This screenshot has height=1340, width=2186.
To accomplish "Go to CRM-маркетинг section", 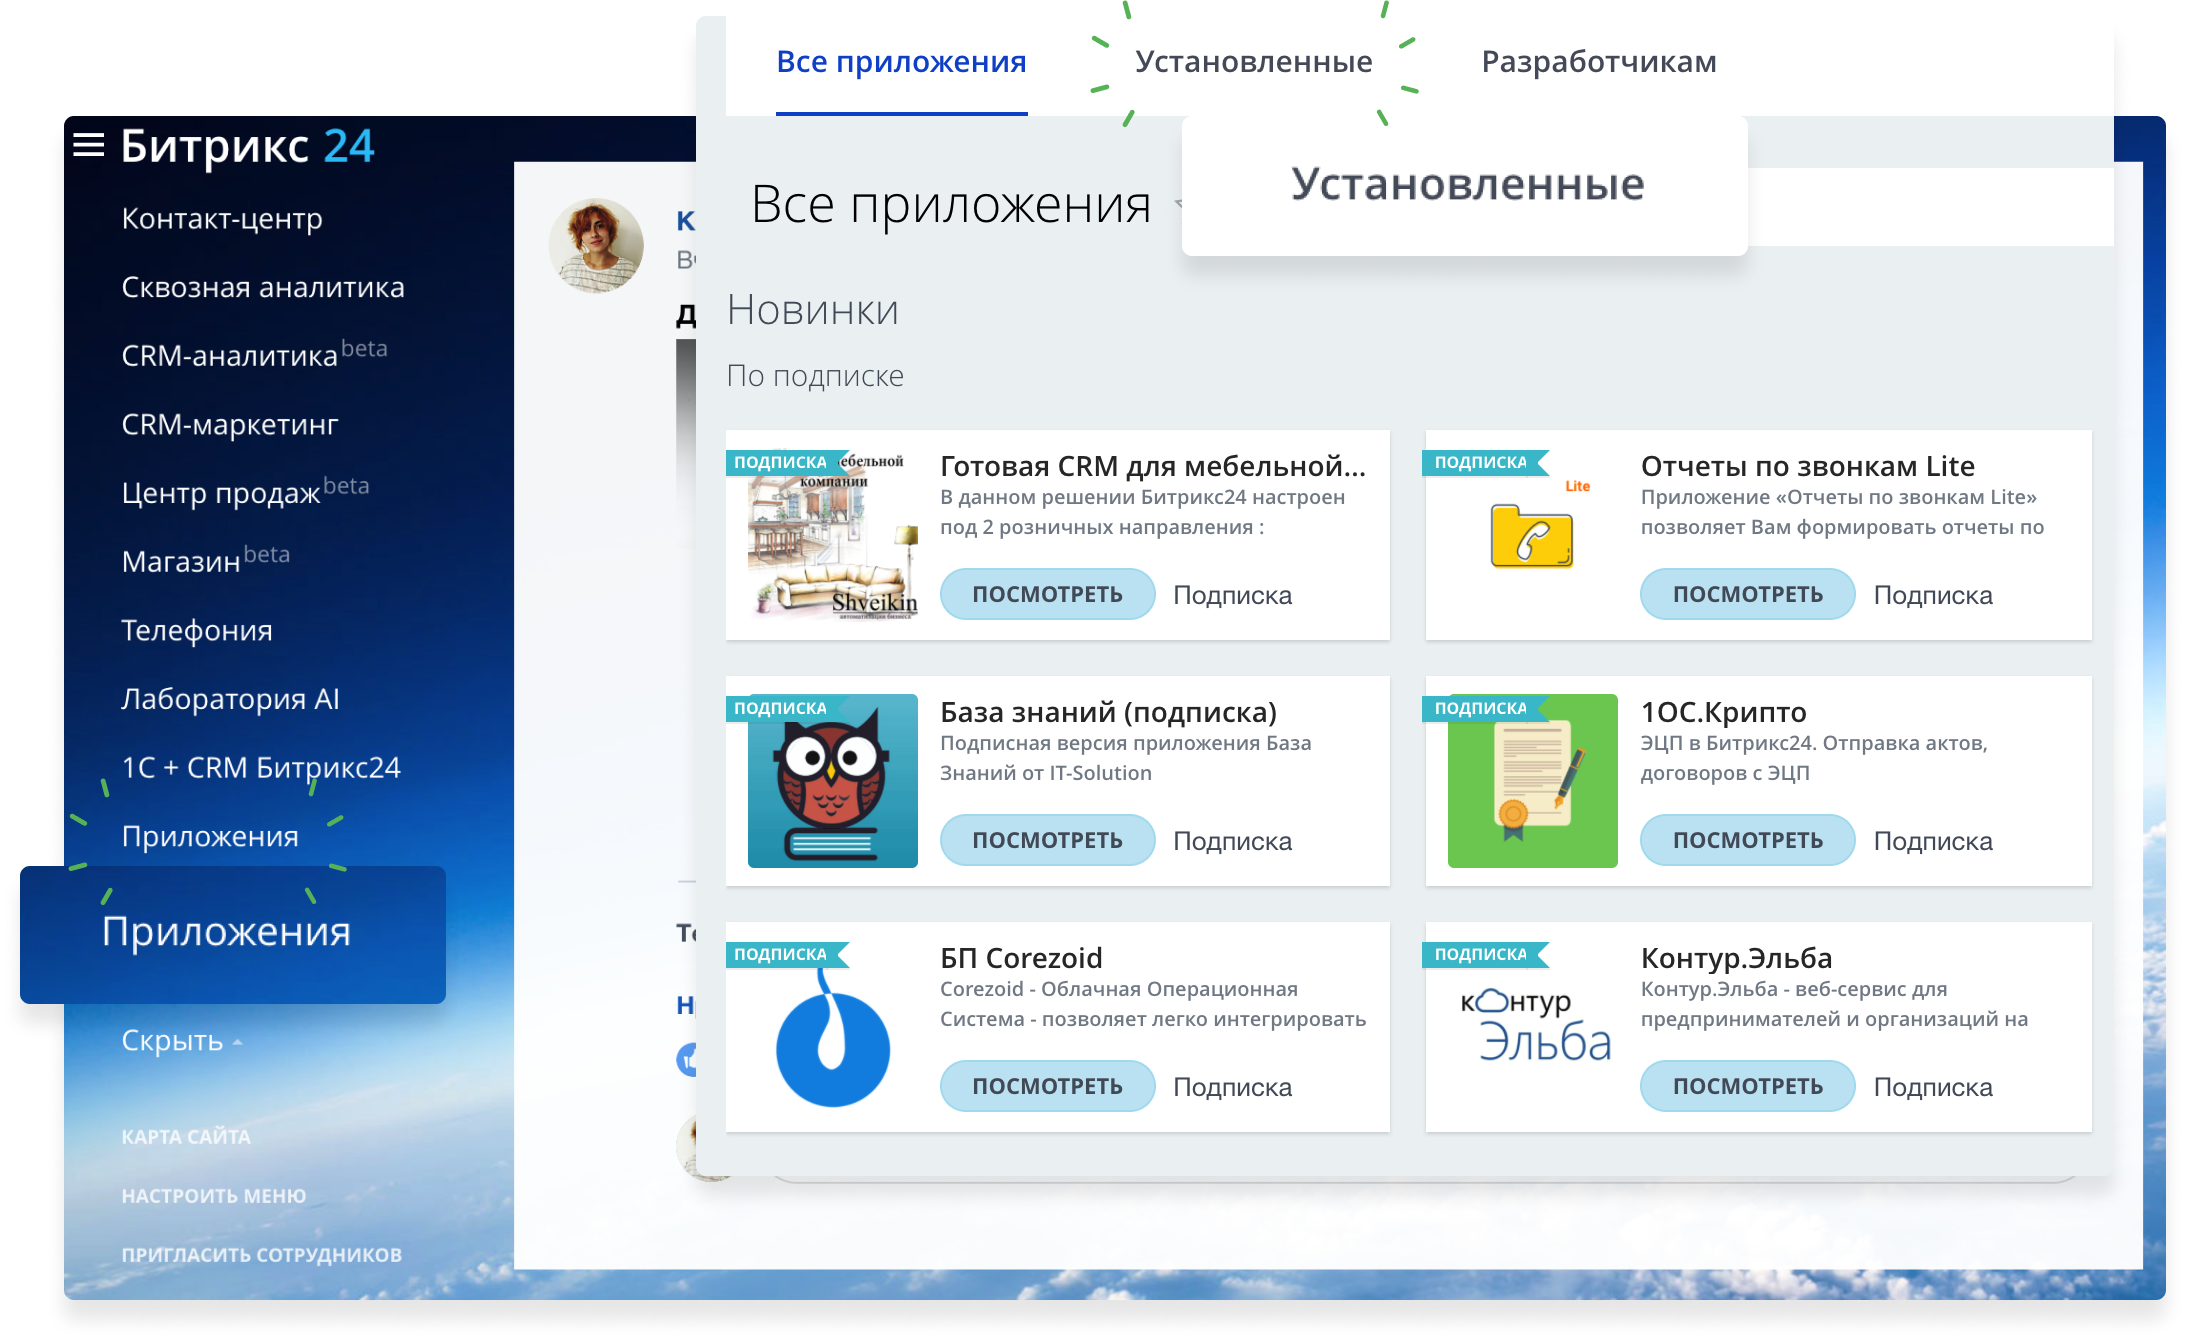I will click(x=230, y=424).
